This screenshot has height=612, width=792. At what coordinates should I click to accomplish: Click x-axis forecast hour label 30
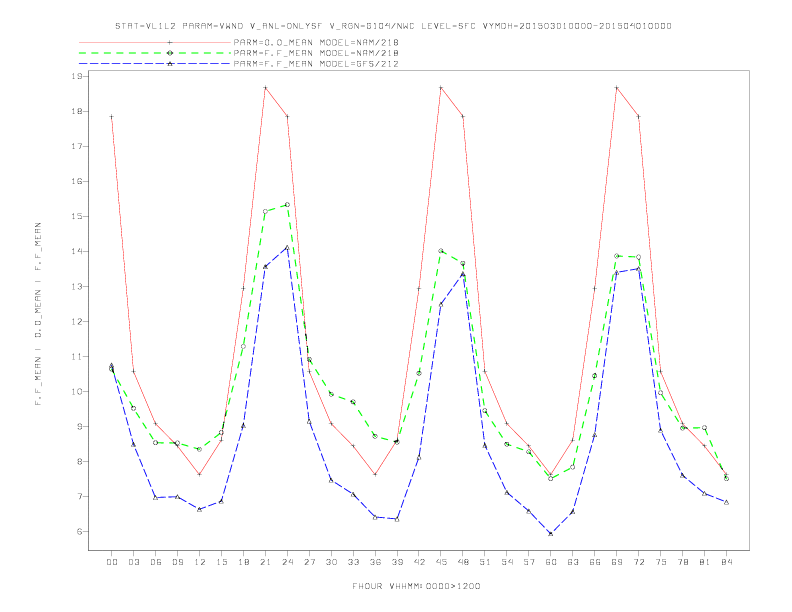tap(331, 562)
